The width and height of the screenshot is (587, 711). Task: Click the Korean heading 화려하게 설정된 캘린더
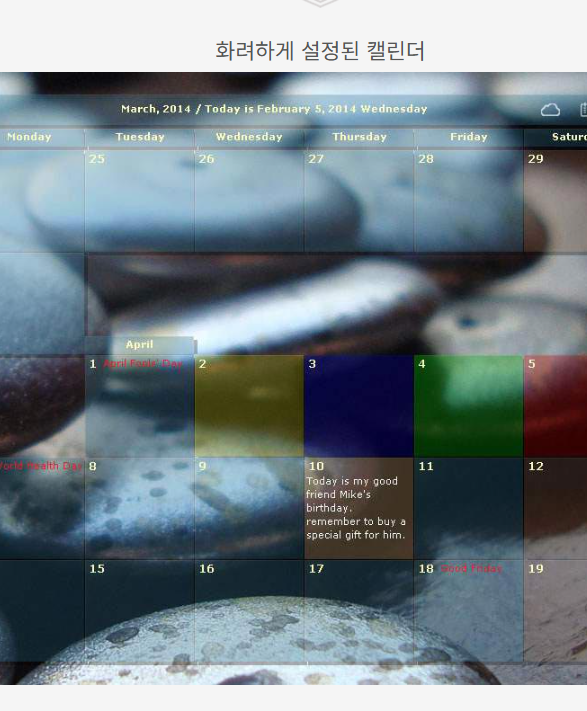point(320,51)
